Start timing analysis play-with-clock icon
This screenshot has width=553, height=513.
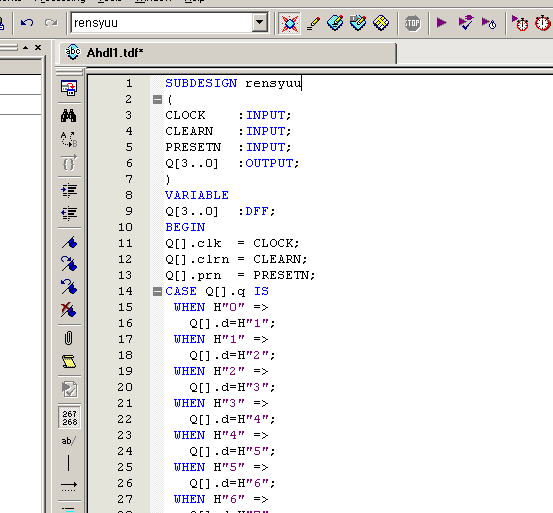tap(489, 23)
